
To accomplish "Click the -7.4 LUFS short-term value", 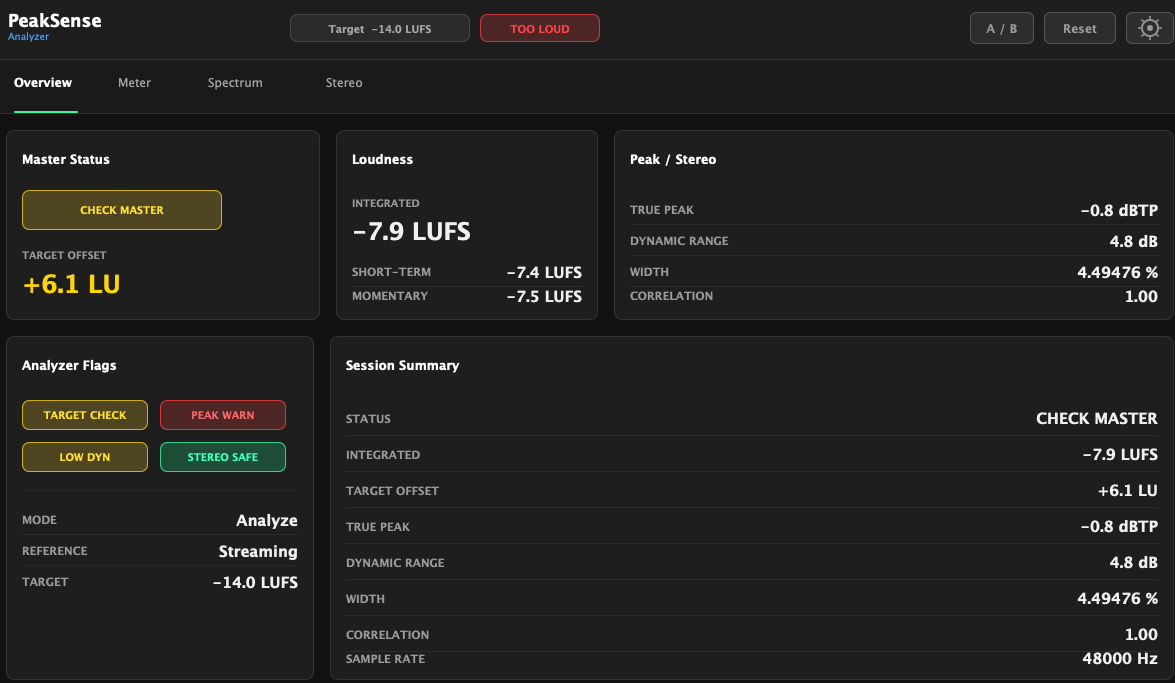I will coord(544,272).
